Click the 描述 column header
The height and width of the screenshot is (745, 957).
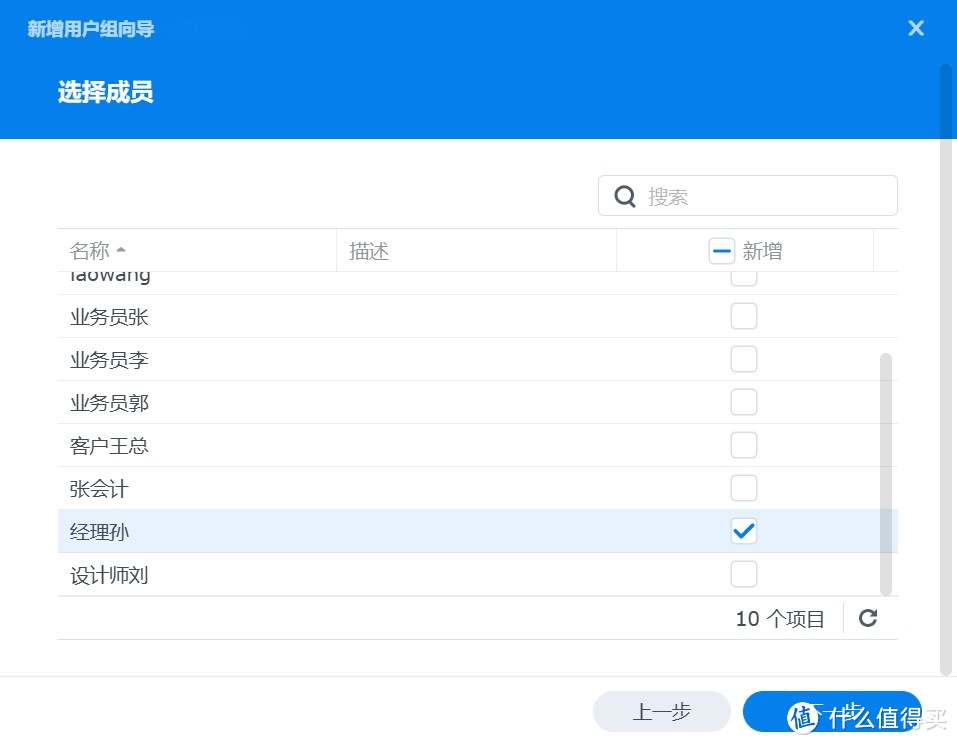[368, 251]
